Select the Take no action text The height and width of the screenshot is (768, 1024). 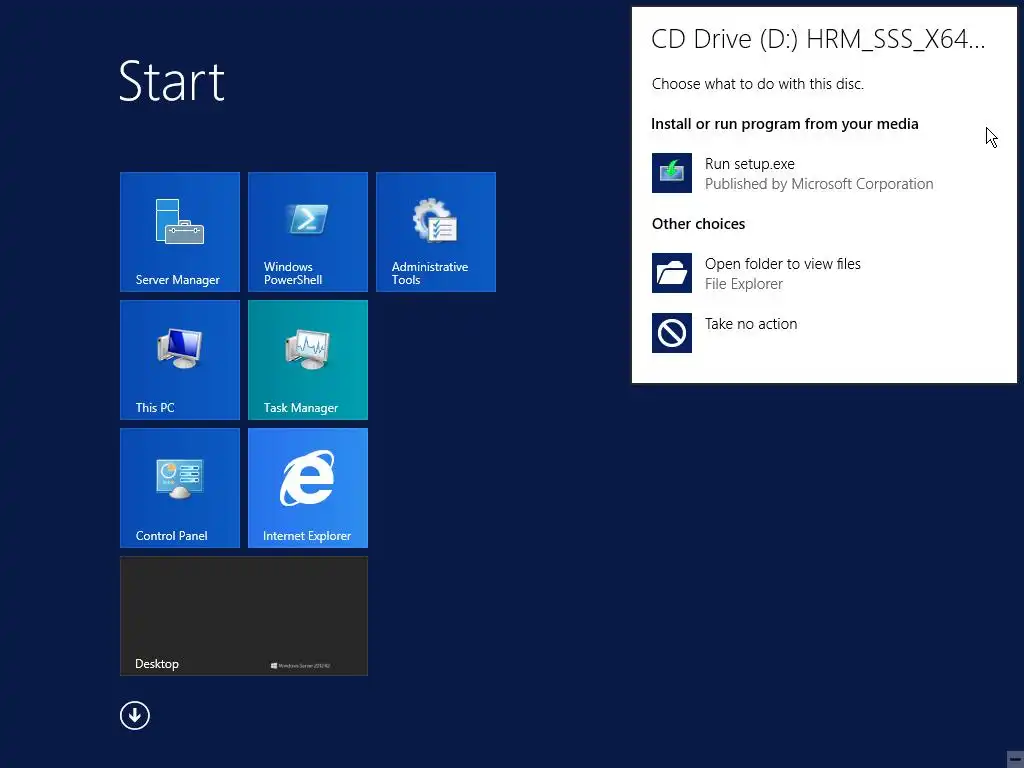tap(751, 324)
